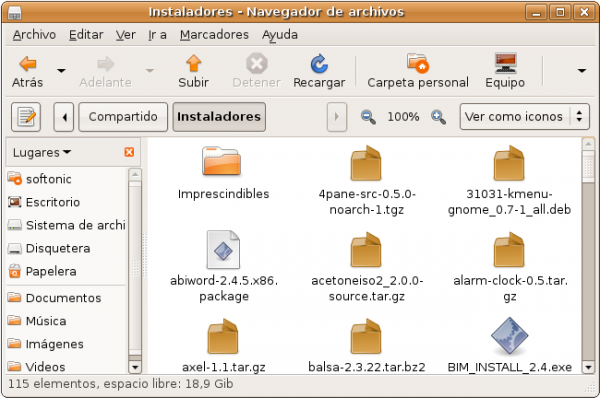
Task: Open the Ver menu
Action: 126,35
